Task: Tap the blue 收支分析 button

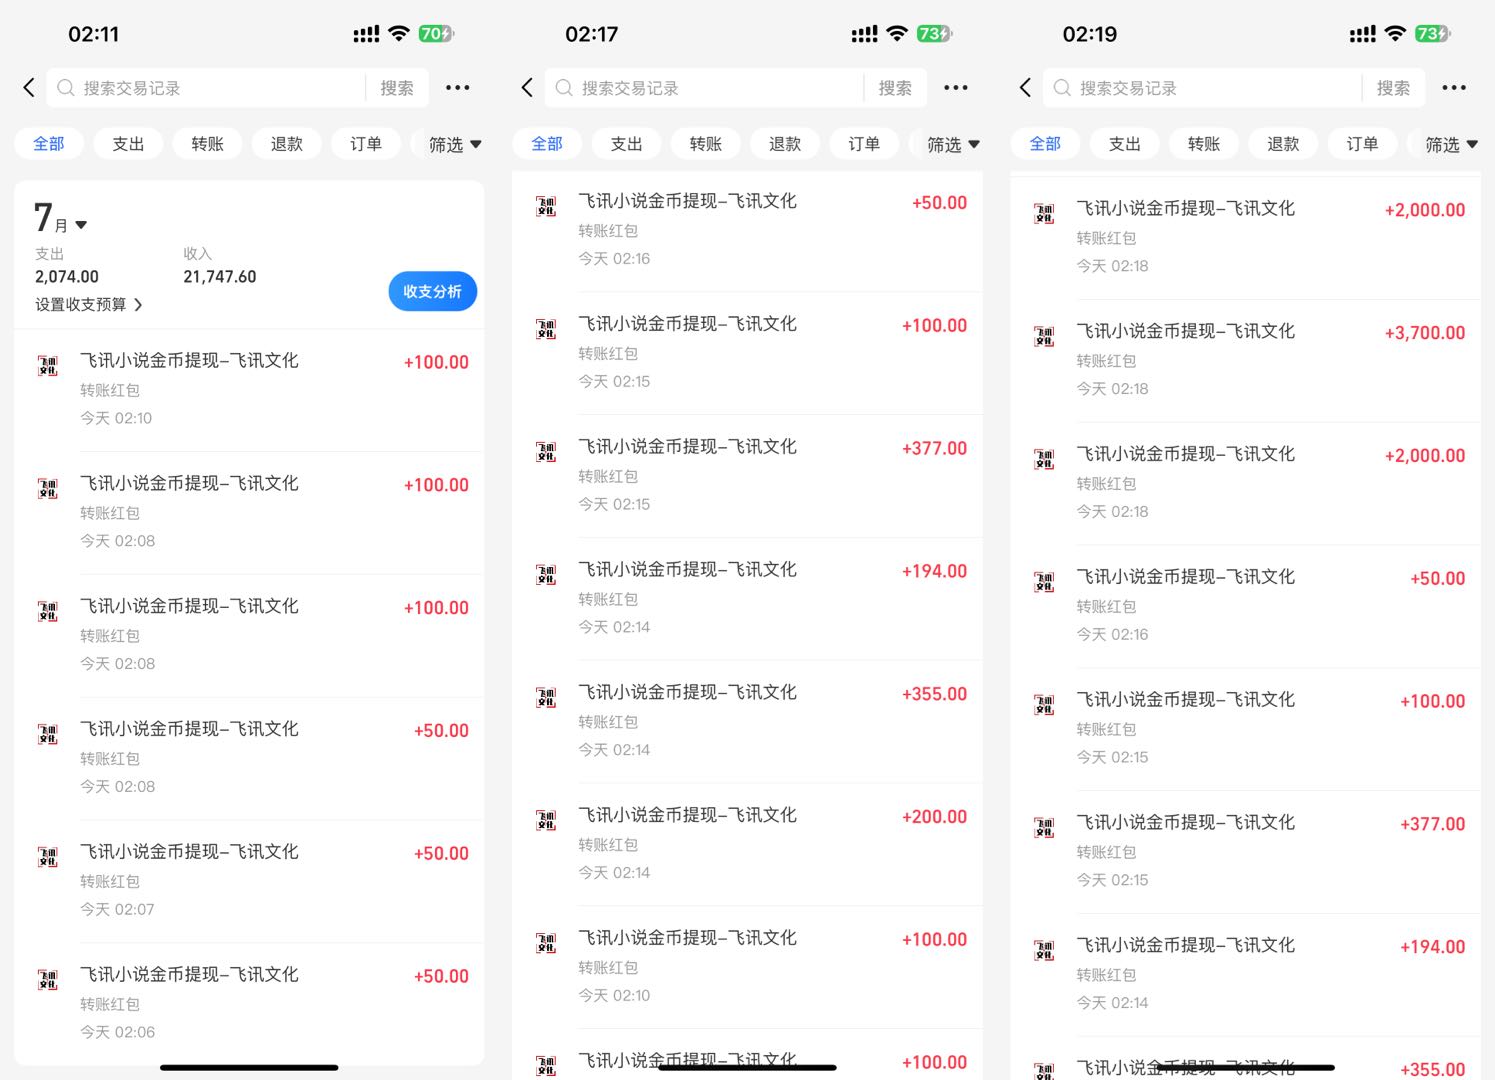Action: [432, 291]
